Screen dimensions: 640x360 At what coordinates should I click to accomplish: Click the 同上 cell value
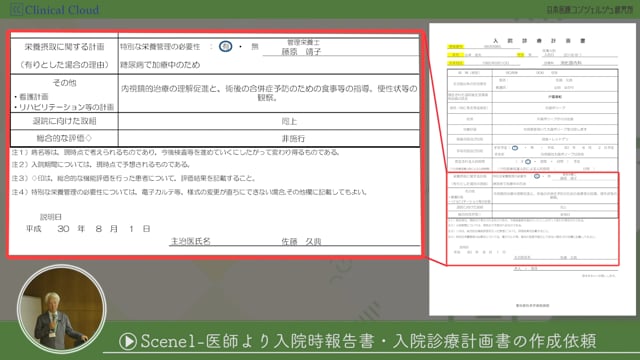[289, 121]
